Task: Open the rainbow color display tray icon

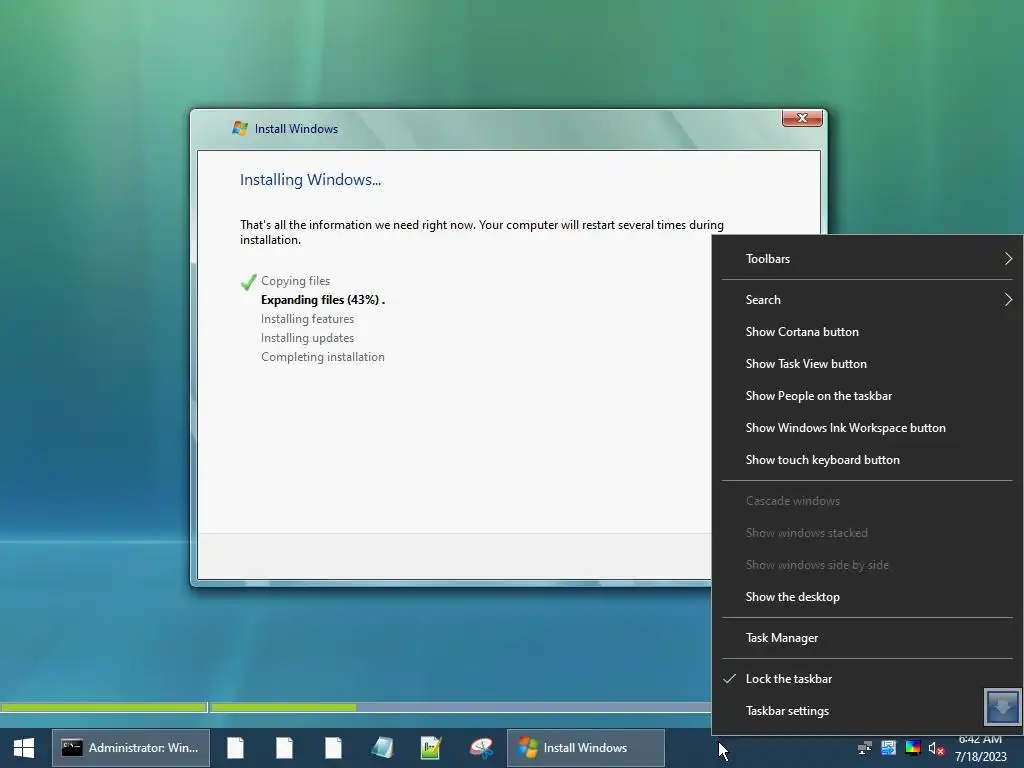Action: pyautogui.click(x=913, y=748)
